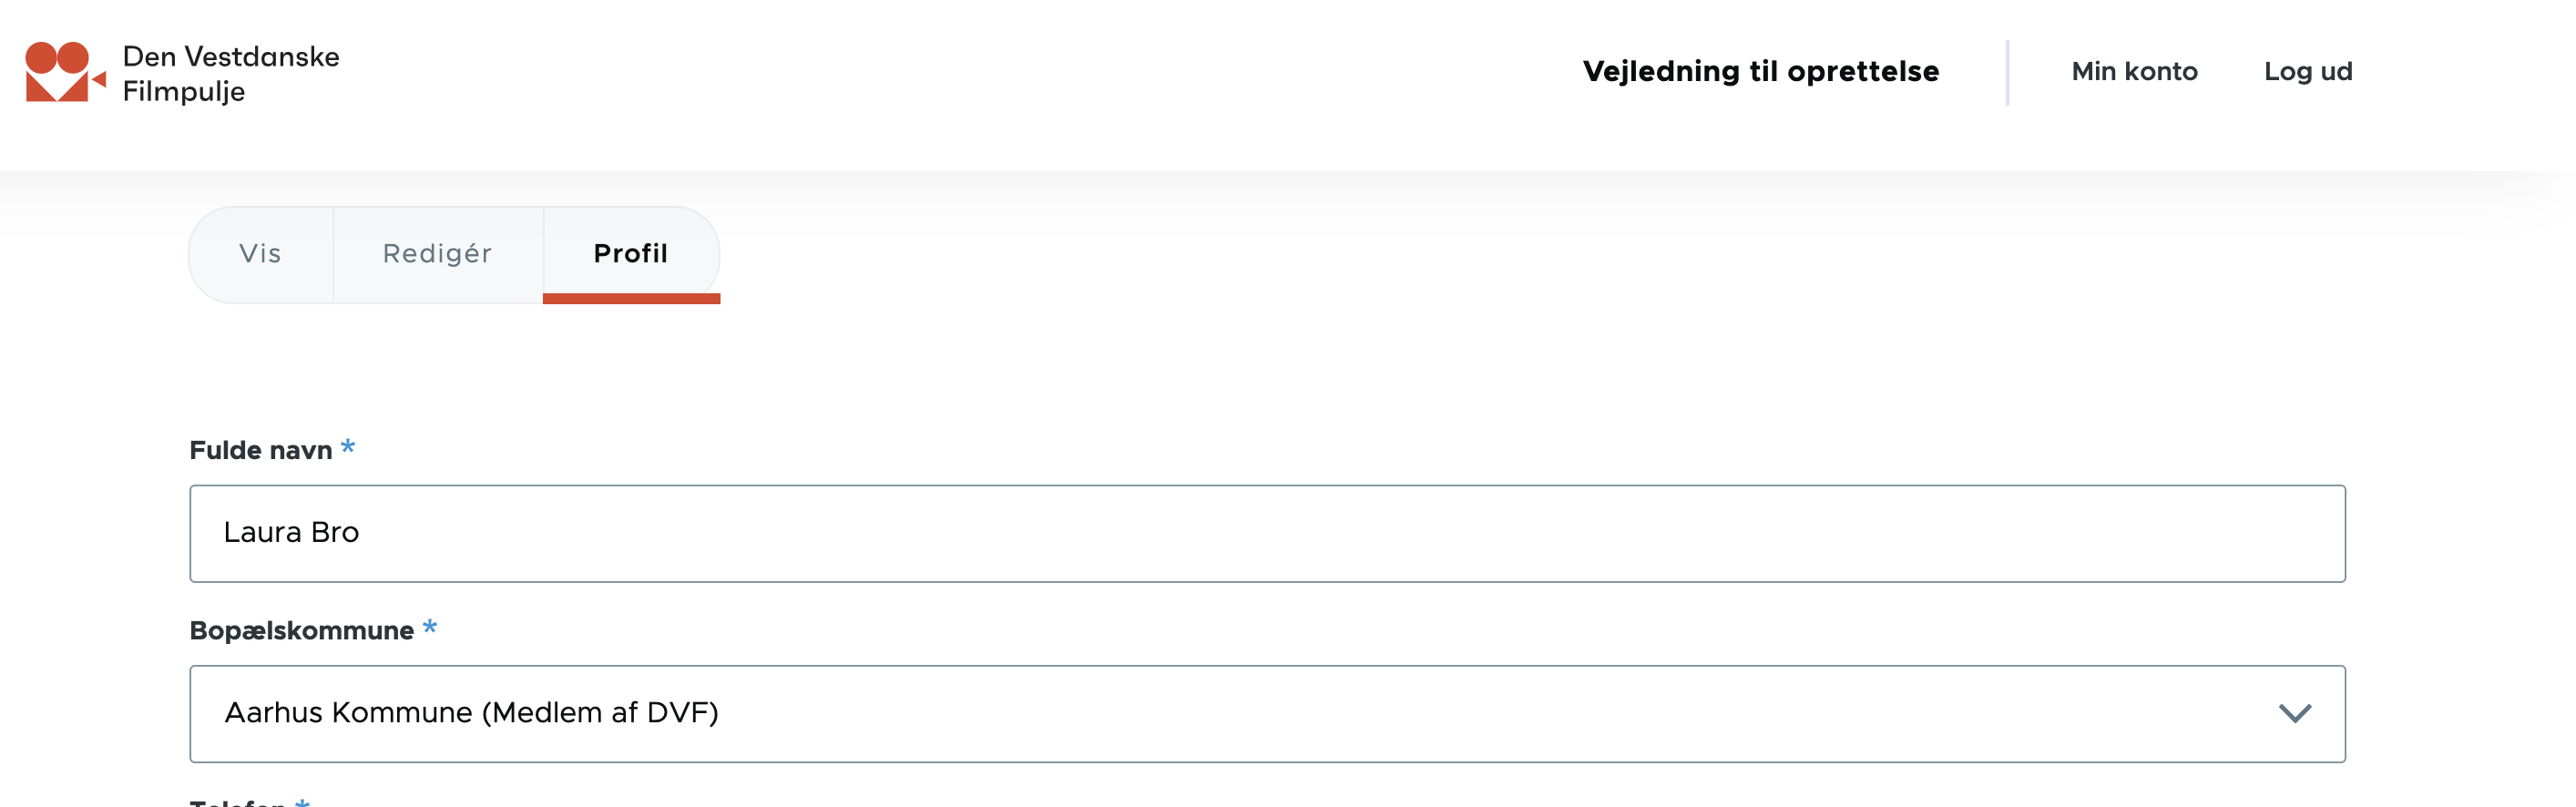The width and height of the screenshot is (2576, 807).
Task: Click the Bopælskommune label
Action: point(301,631)
